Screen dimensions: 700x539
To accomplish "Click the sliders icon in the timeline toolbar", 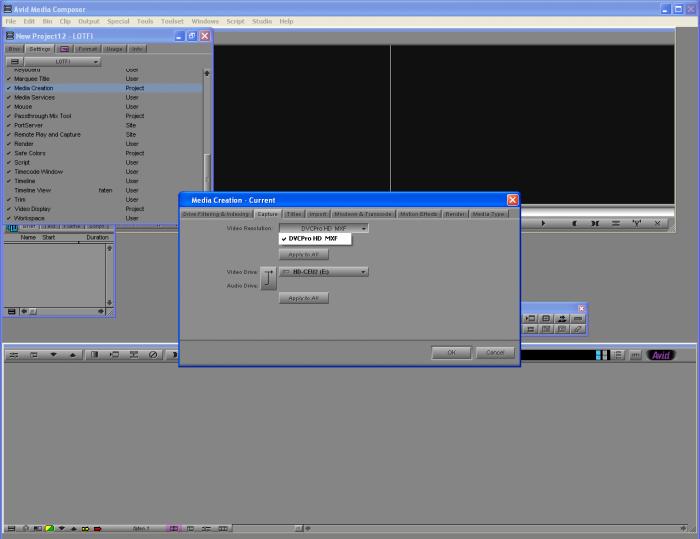I will tap(14, 355).
